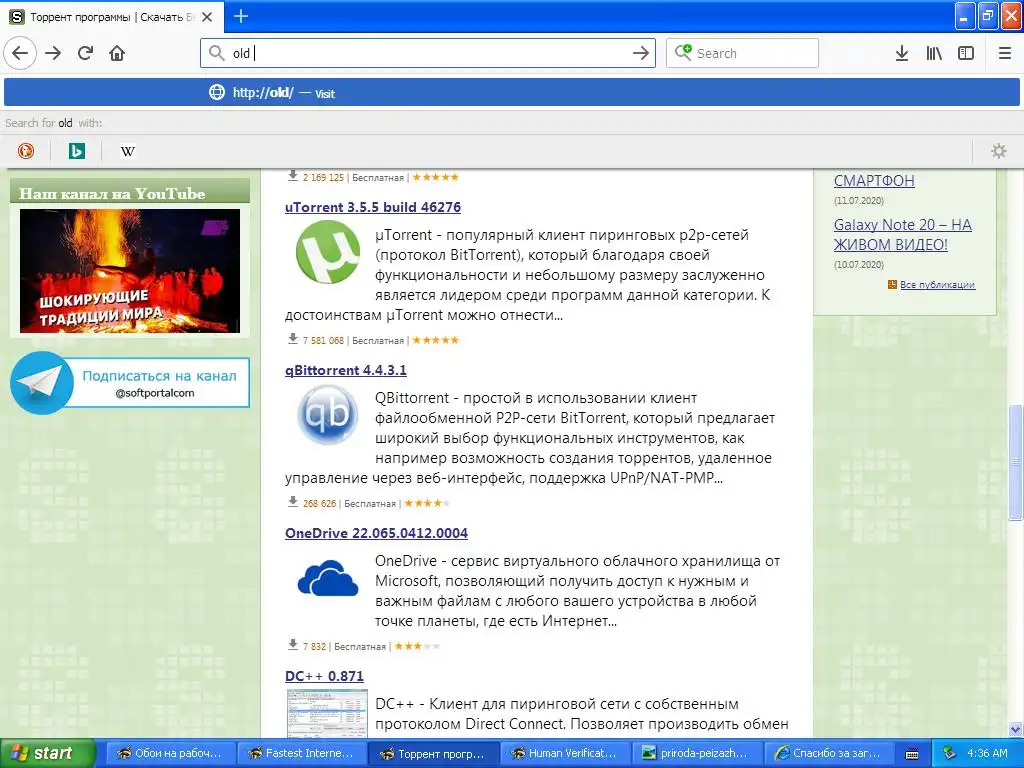Select the Торрент программы browser tab
The width and height of the screenshot is (1024, 768).
click(112, 17)
